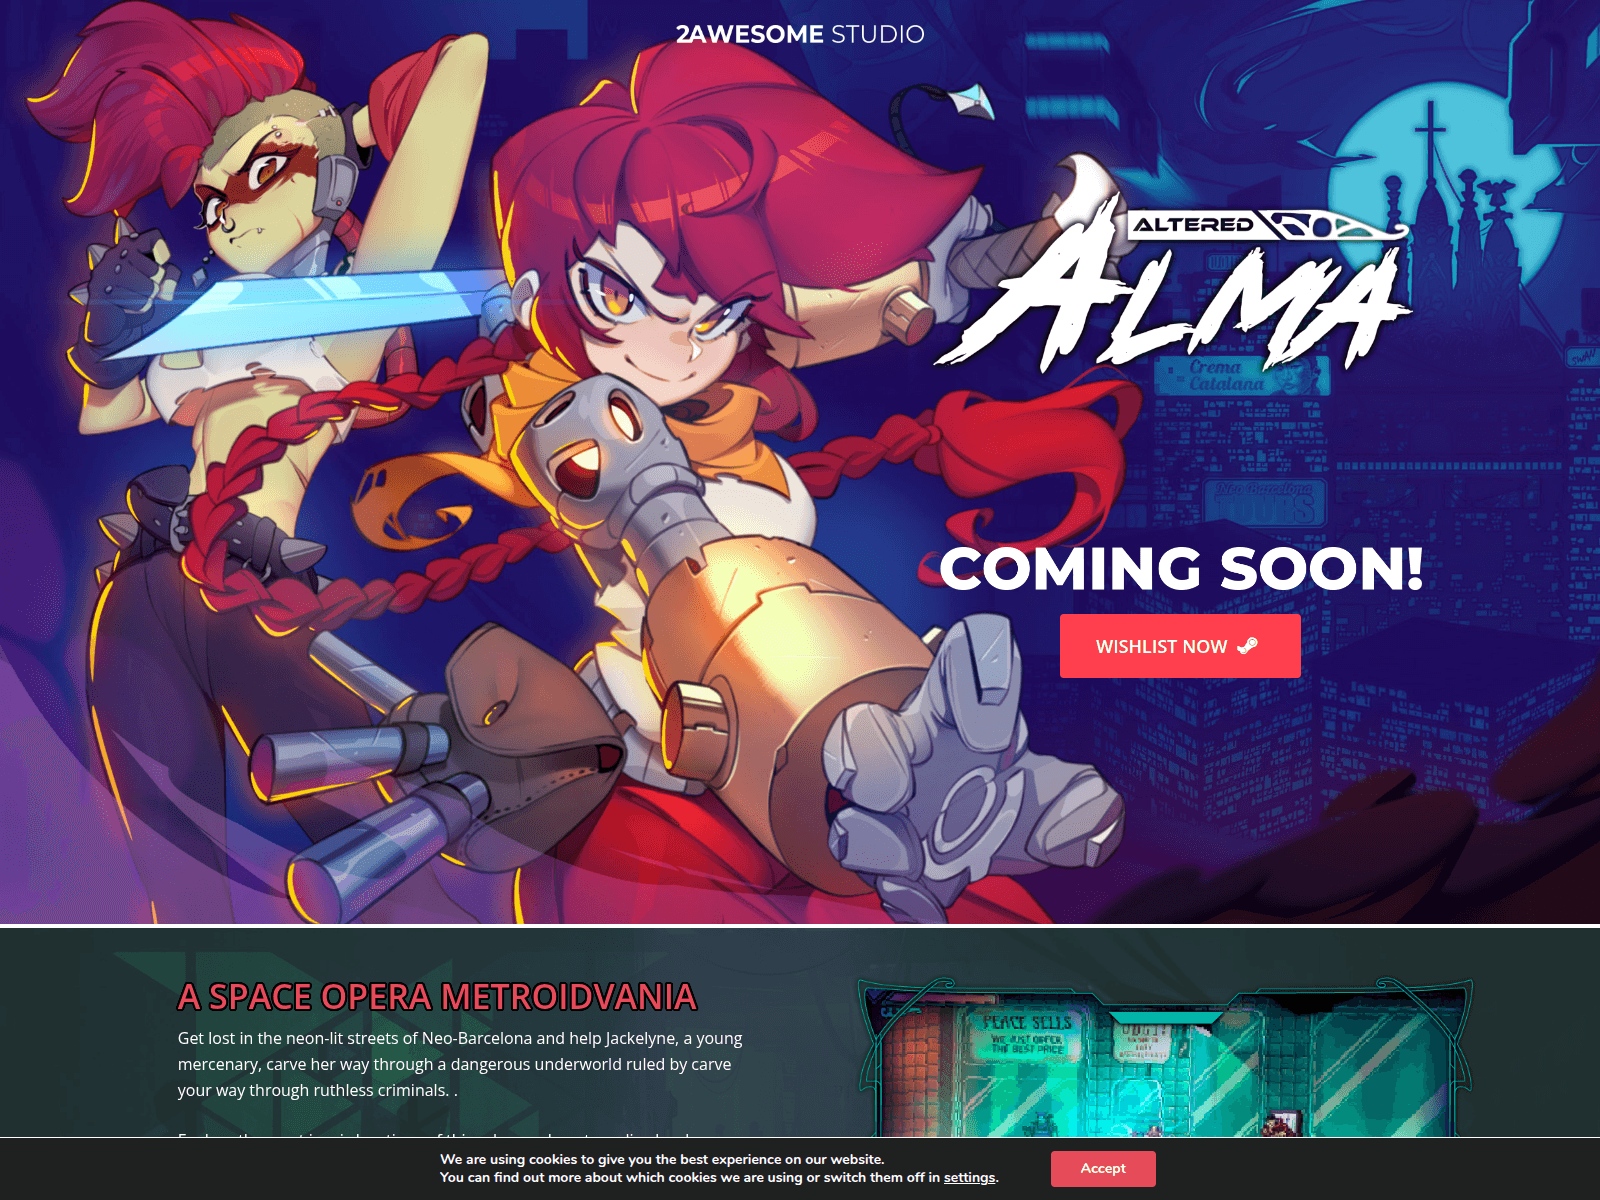Click the Neo-Barcelona description paragraph
1600x1200 pixels.
click(x=460, y=1064)
